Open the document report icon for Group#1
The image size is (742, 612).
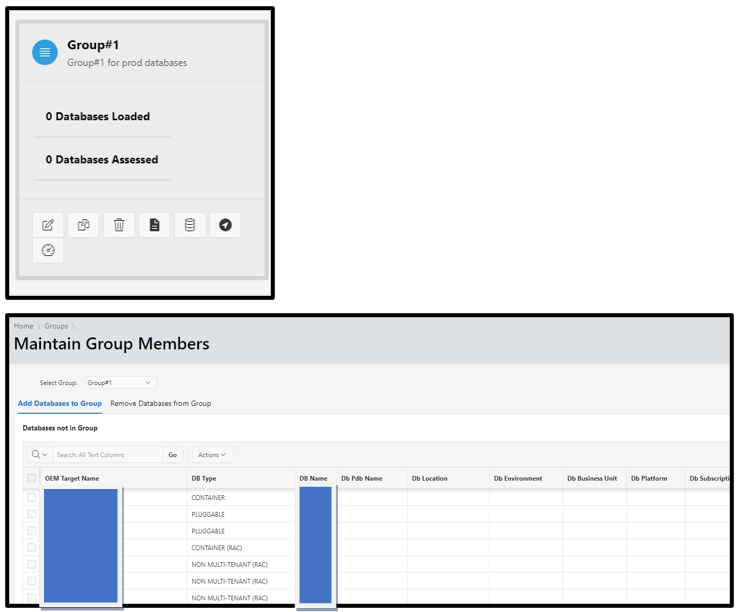pos(154,225)
